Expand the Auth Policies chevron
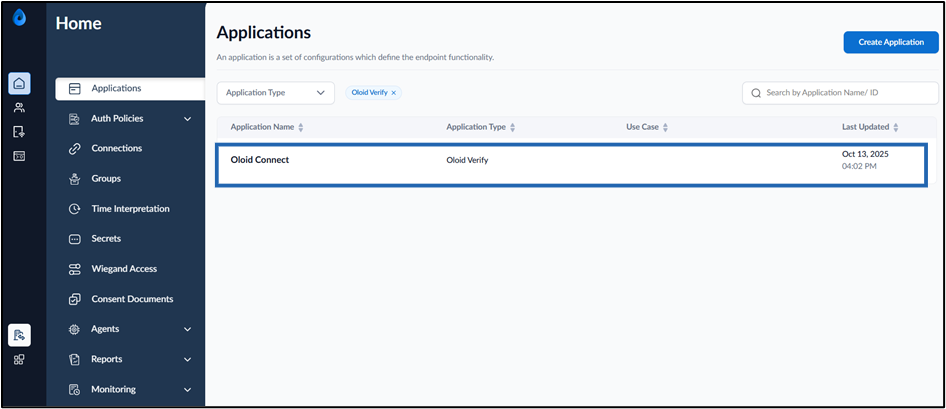The width and height of the screenshot is (946, 409). 187,119
